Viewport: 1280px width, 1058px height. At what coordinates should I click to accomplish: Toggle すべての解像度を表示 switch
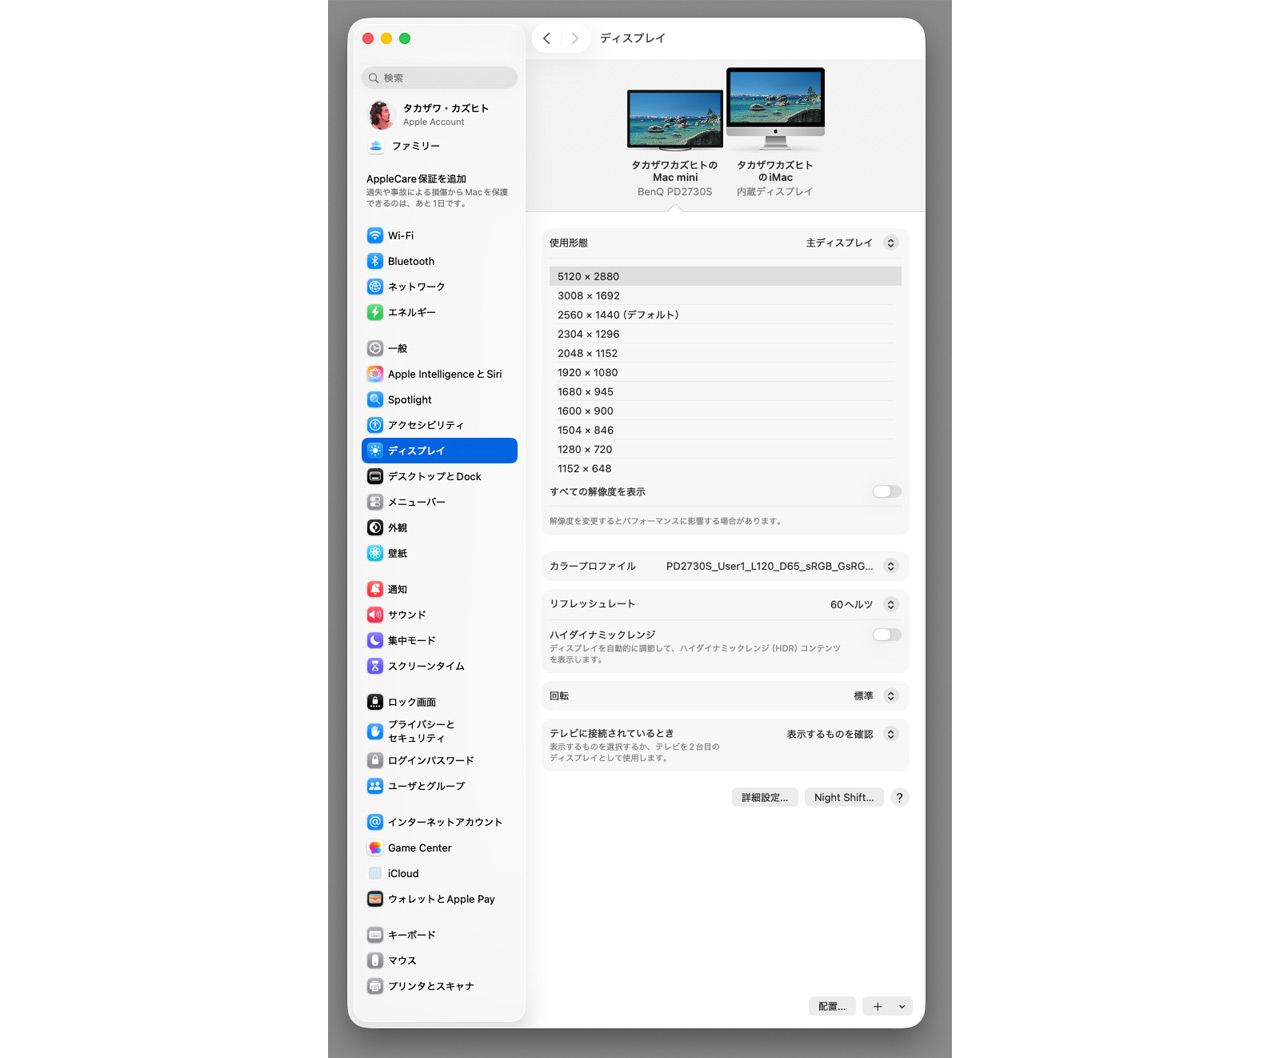click(887, 492)
